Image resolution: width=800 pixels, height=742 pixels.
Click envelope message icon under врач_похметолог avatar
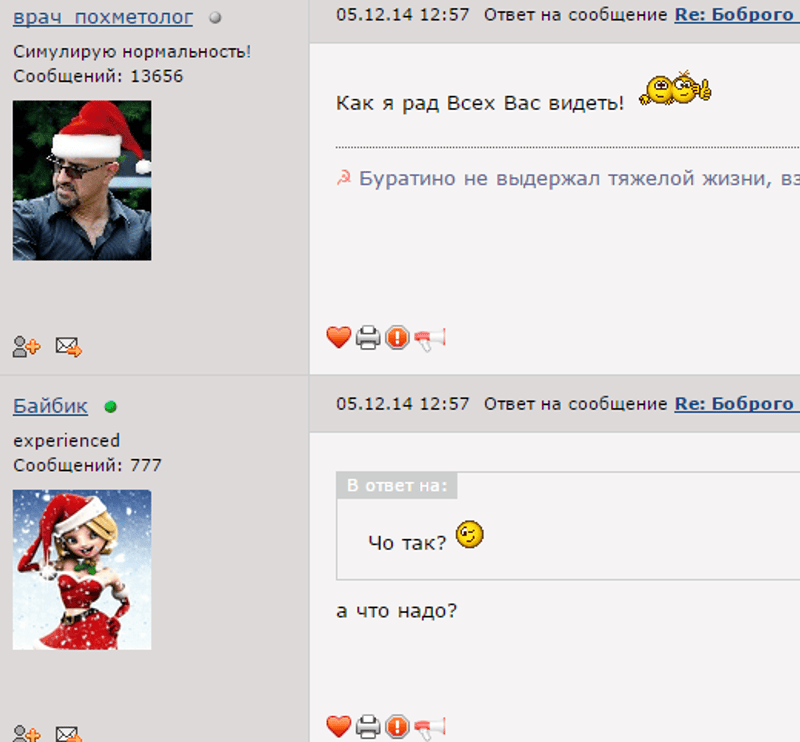[x=69, y=347]
